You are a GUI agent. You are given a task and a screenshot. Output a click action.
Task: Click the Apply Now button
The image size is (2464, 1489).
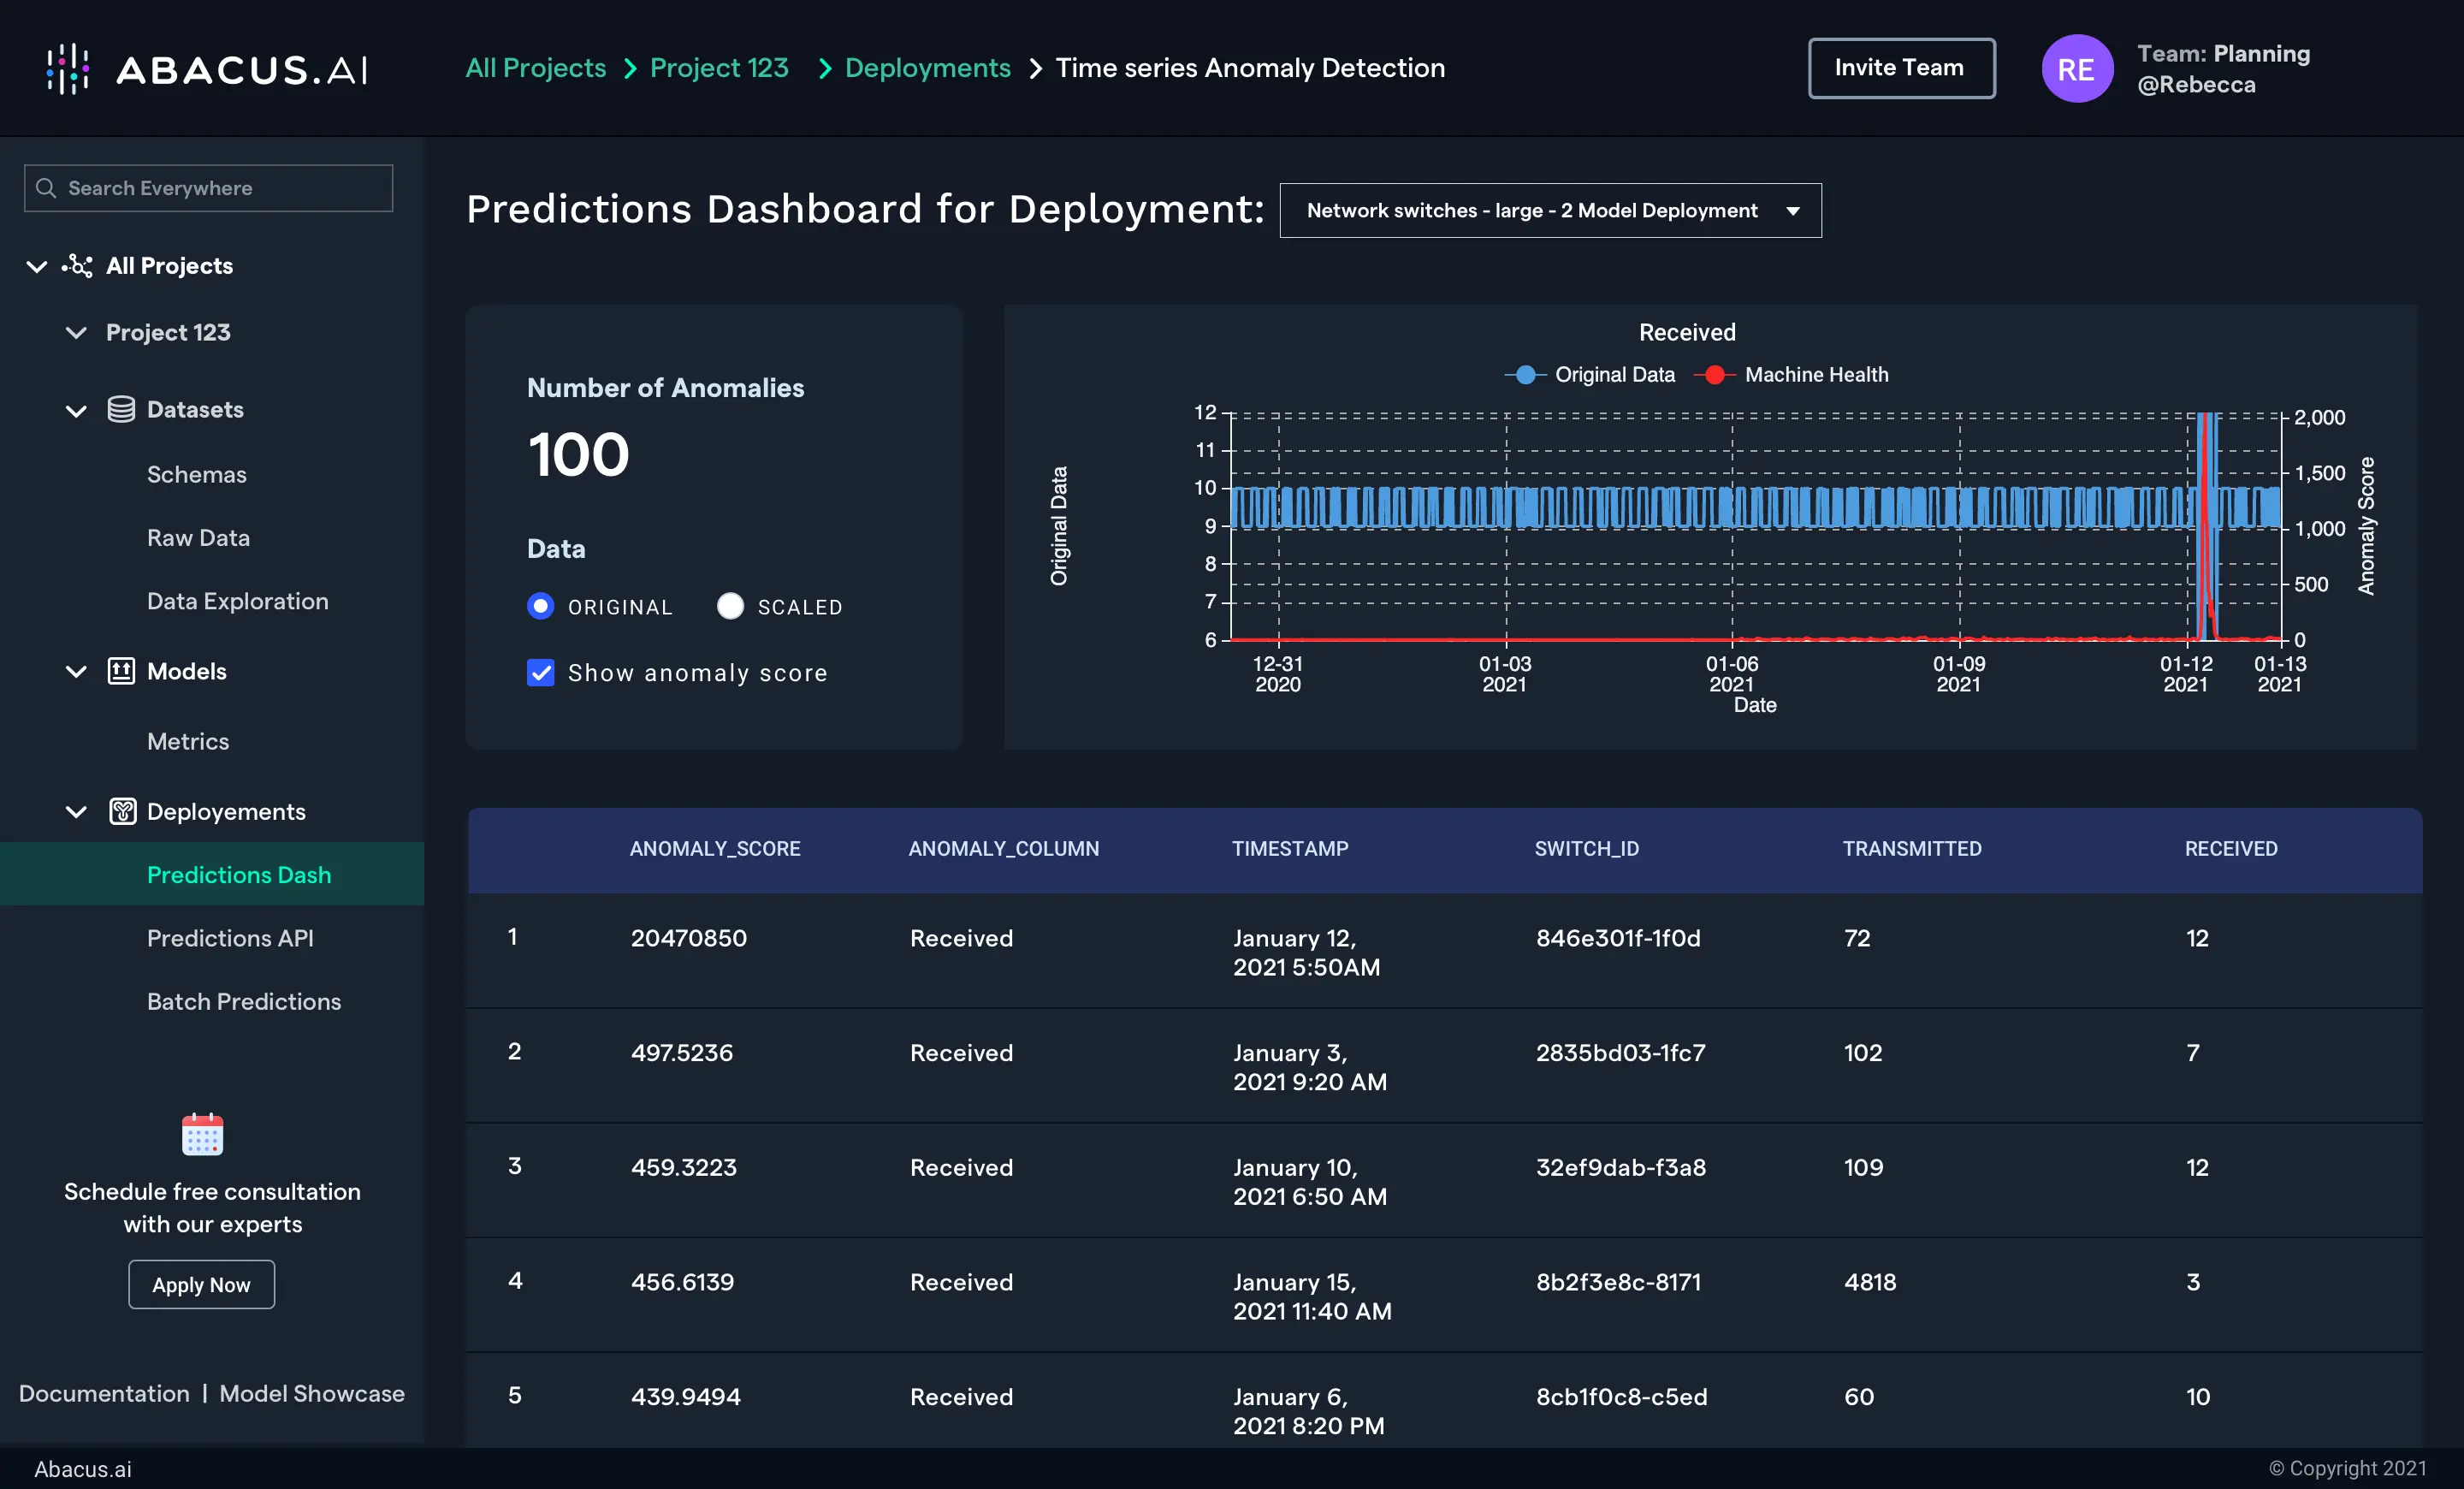pyautogui.click(x=201, y=1284)
